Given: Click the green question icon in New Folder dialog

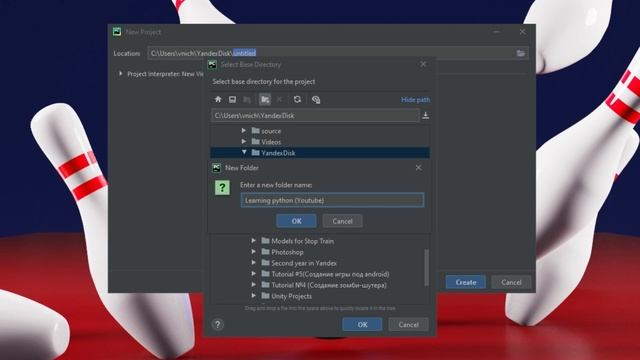Looking at the screenshot, I should pyautogui.click(x=222, y=187).
